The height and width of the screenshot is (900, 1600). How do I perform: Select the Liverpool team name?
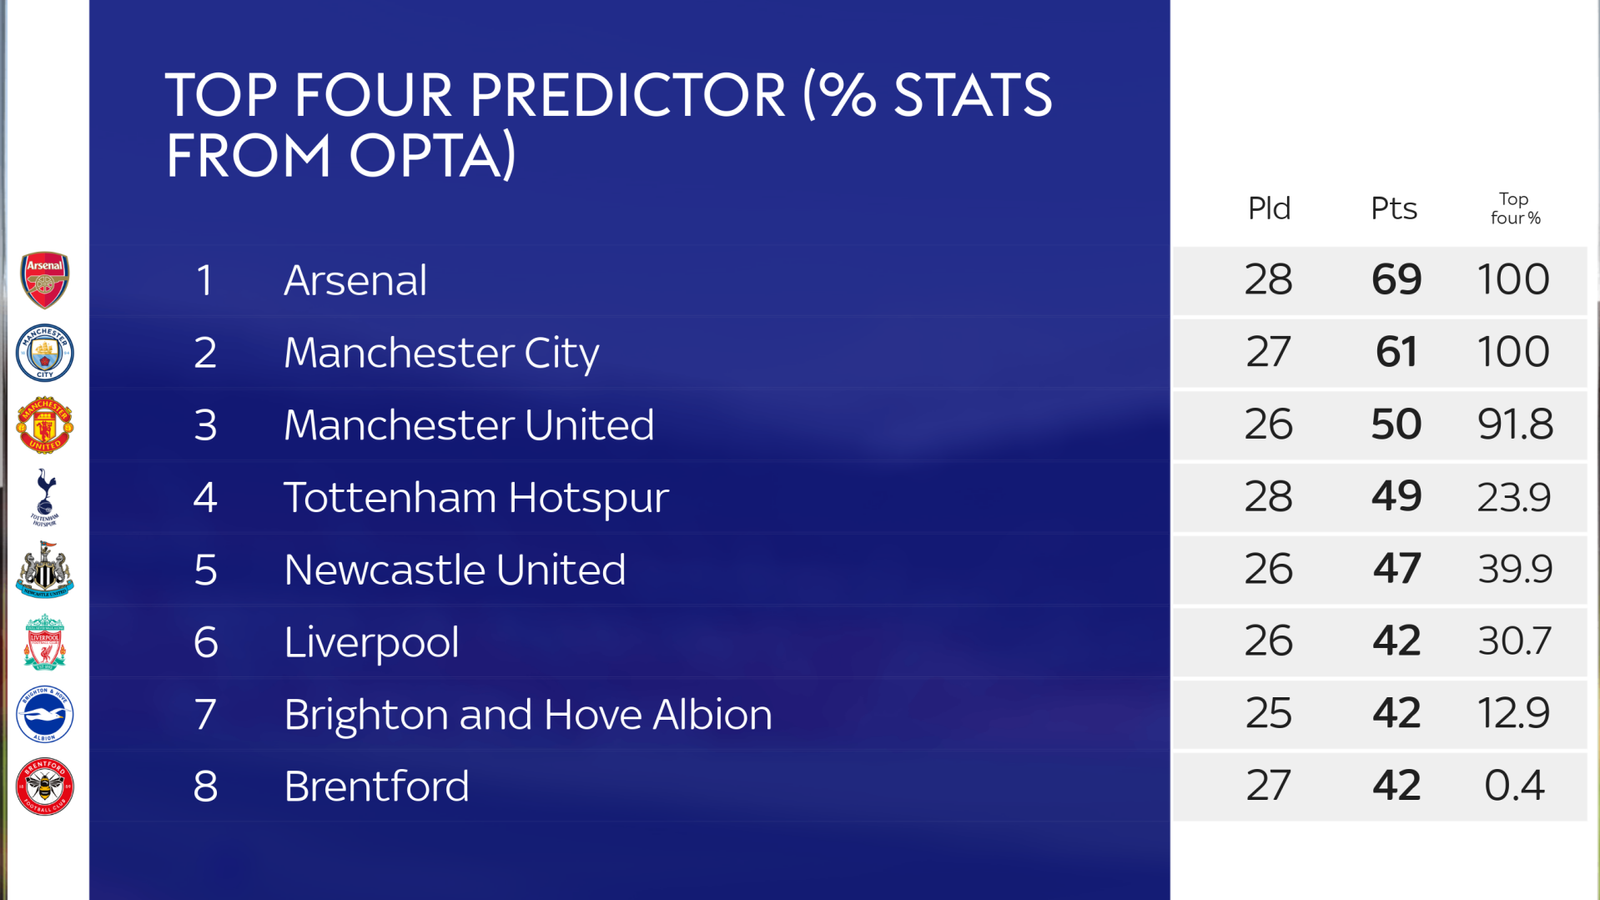(x=371, y=642)
